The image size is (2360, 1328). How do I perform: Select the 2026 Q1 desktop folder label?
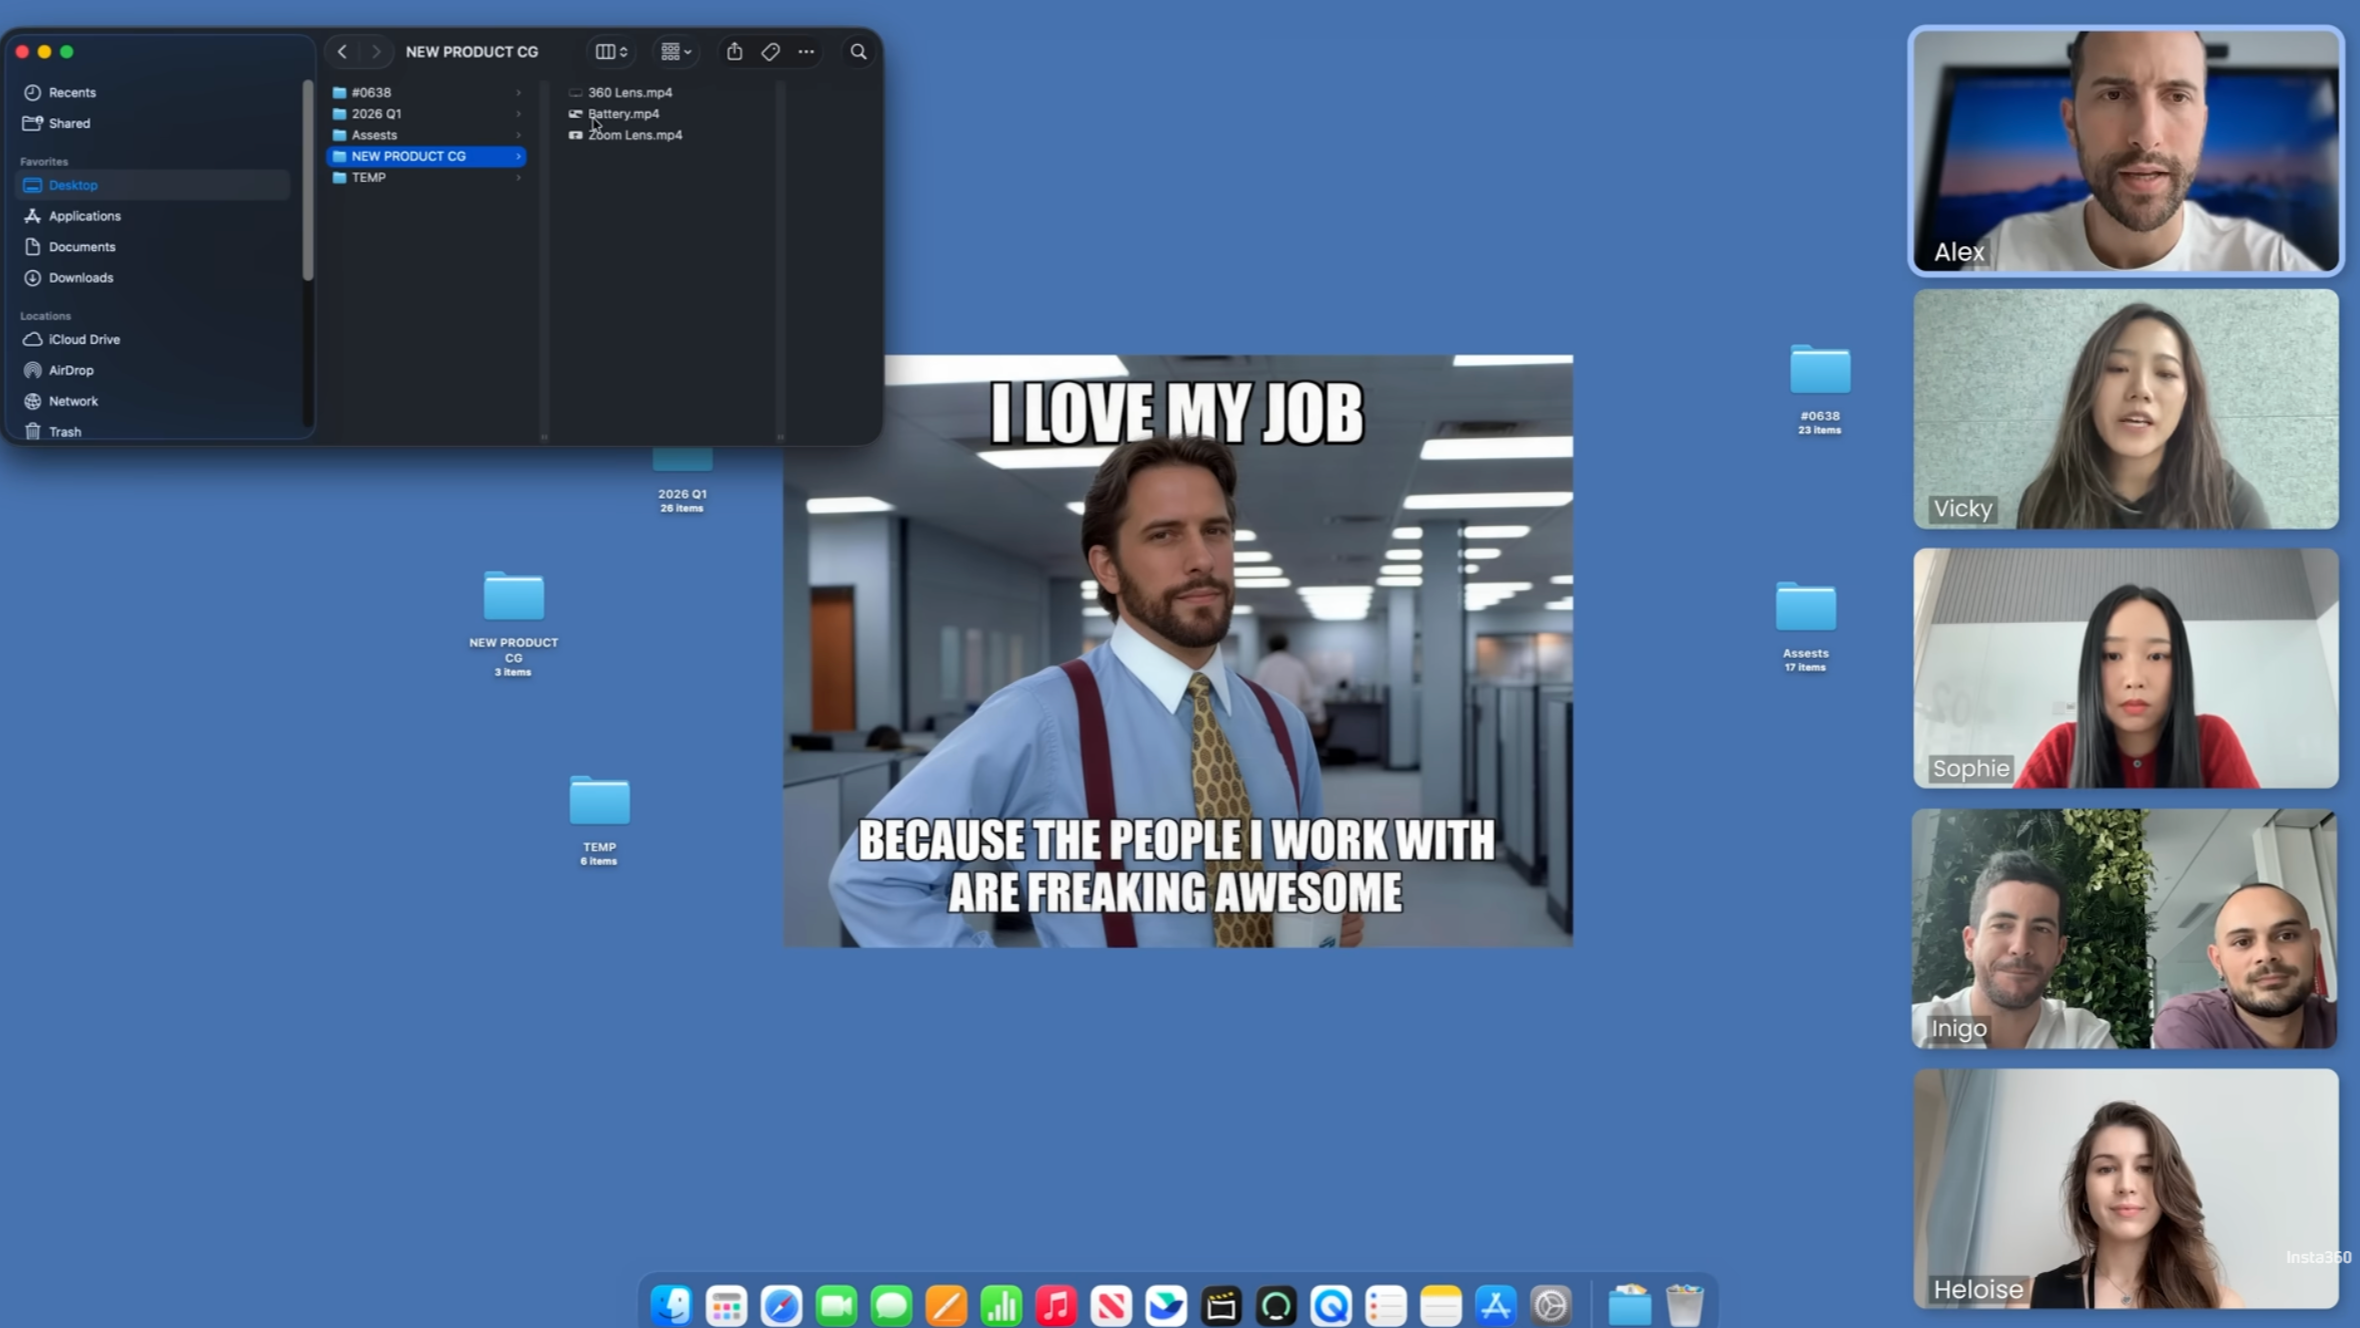tap(682, 494)
